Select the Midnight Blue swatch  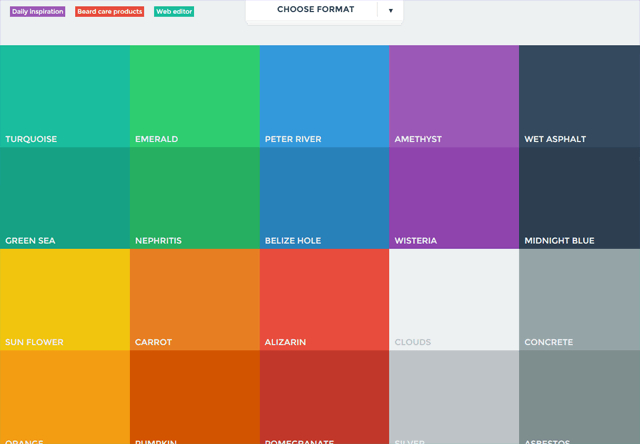click(580, 198)
